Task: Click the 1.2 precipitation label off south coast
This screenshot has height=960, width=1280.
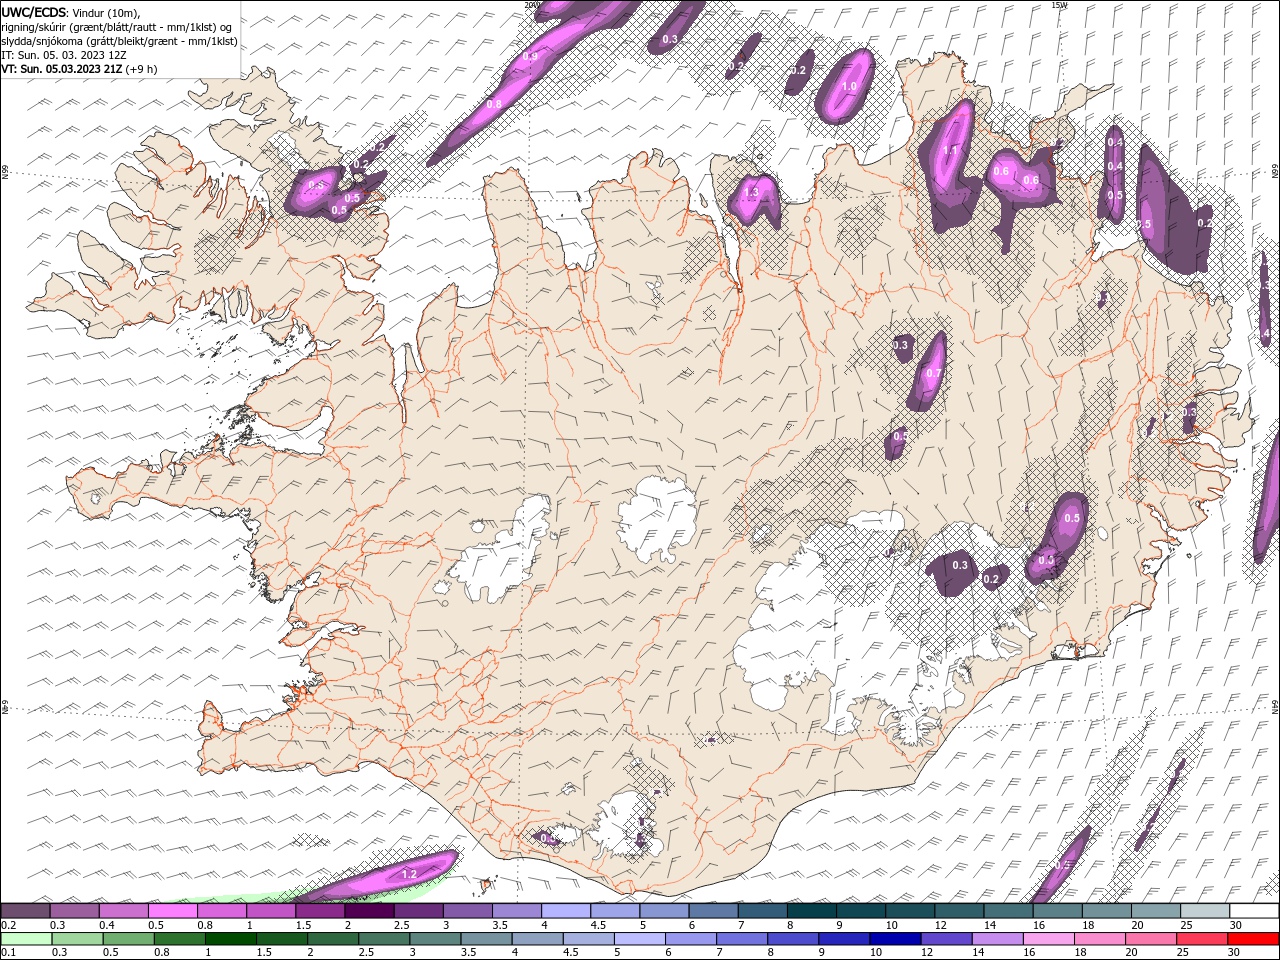Action: (408, 874)
